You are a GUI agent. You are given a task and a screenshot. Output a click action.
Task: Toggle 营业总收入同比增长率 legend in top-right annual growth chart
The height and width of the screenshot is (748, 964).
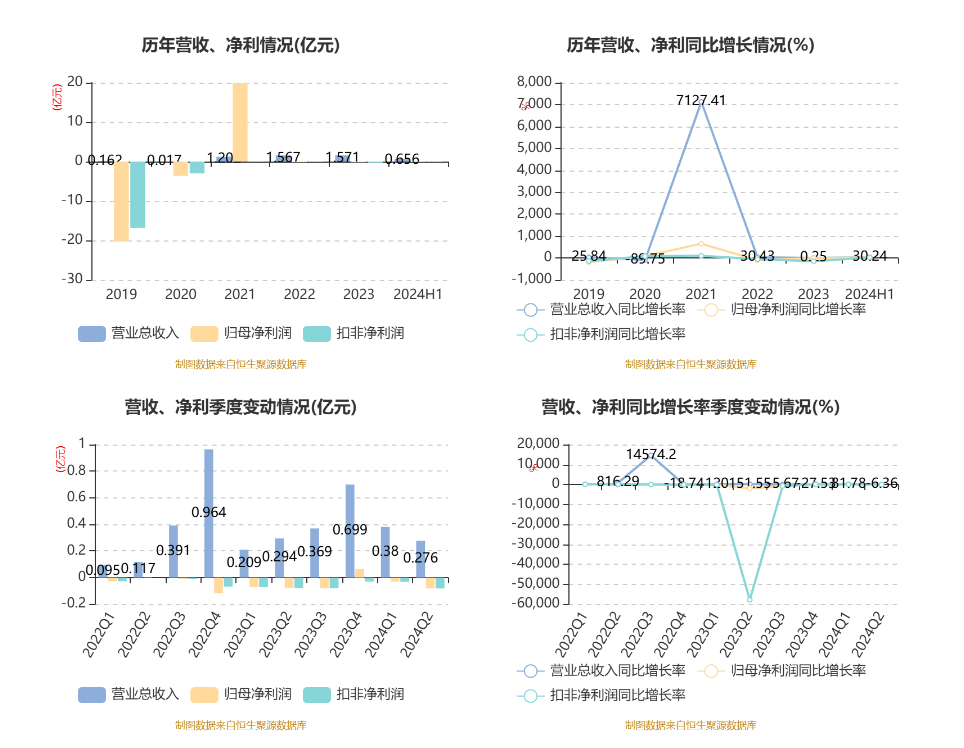coord(601,309)
